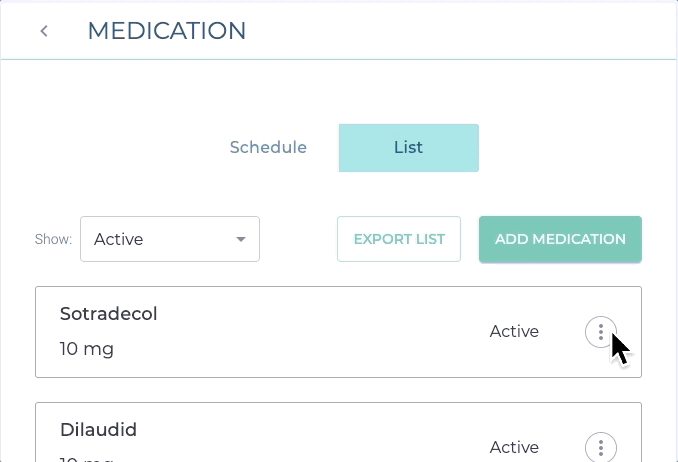Switch to the Schedule tab
Screen dimensions: 678x462
click(268, 148)
